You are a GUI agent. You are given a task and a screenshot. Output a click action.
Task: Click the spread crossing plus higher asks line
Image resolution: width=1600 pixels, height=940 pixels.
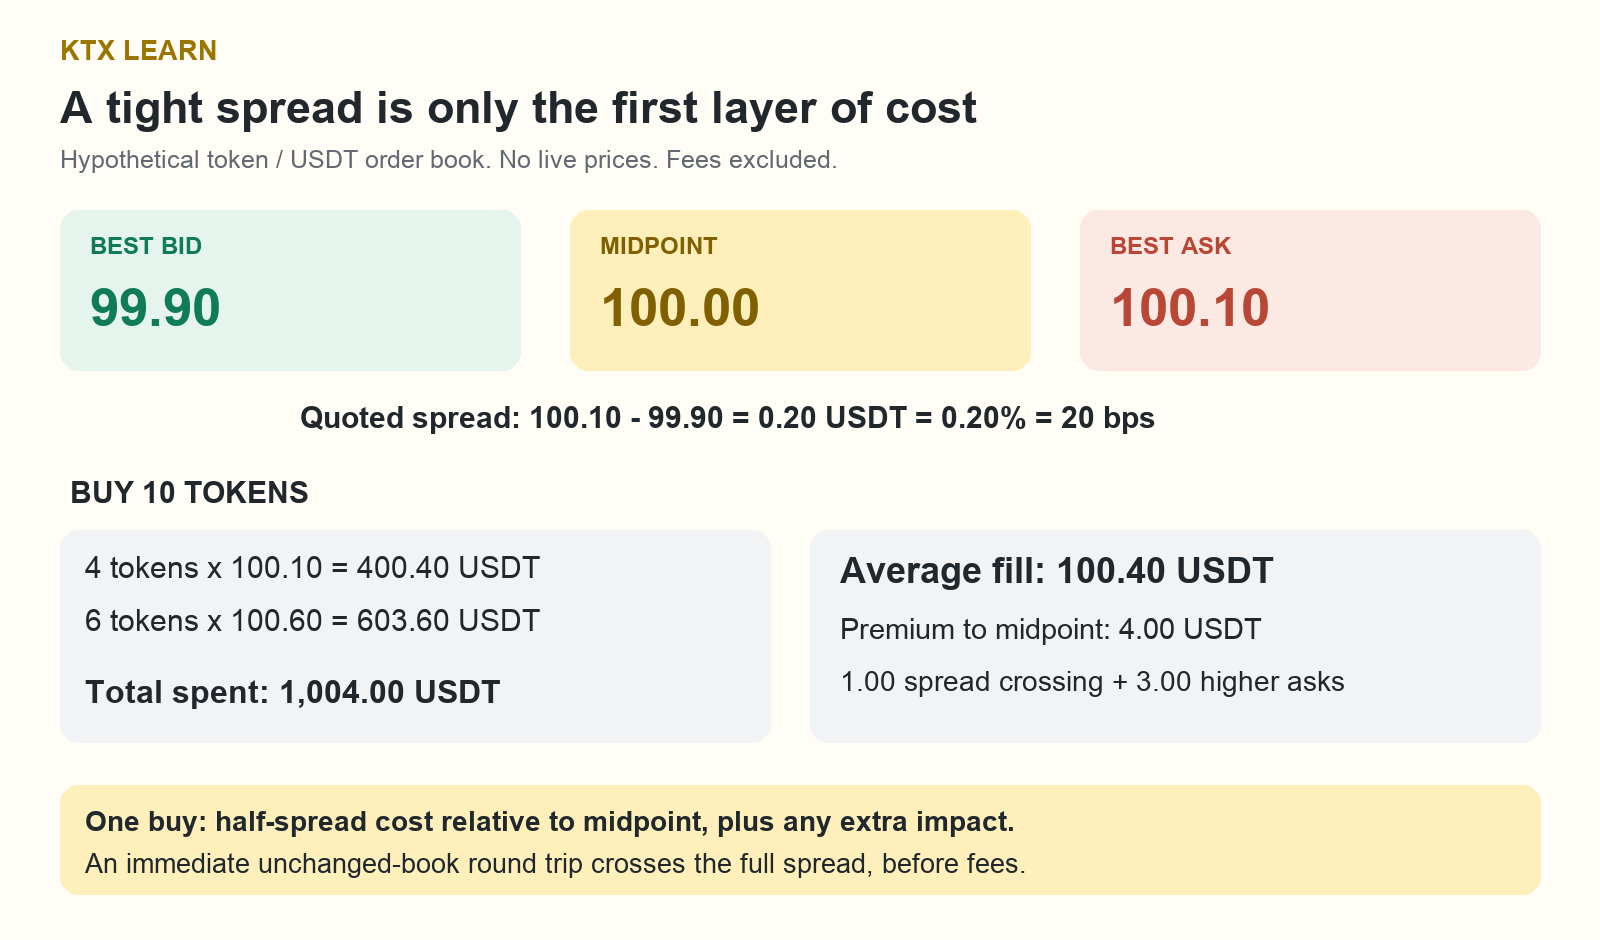[x=1092, y=682]
